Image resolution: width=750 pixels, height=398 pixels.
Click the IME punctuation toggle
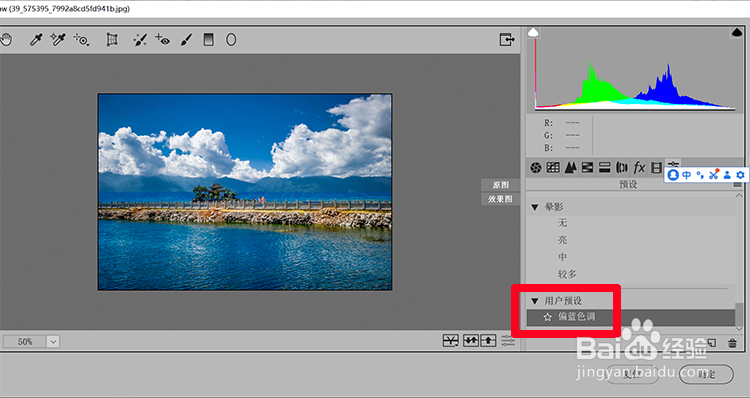pos(700,175)
